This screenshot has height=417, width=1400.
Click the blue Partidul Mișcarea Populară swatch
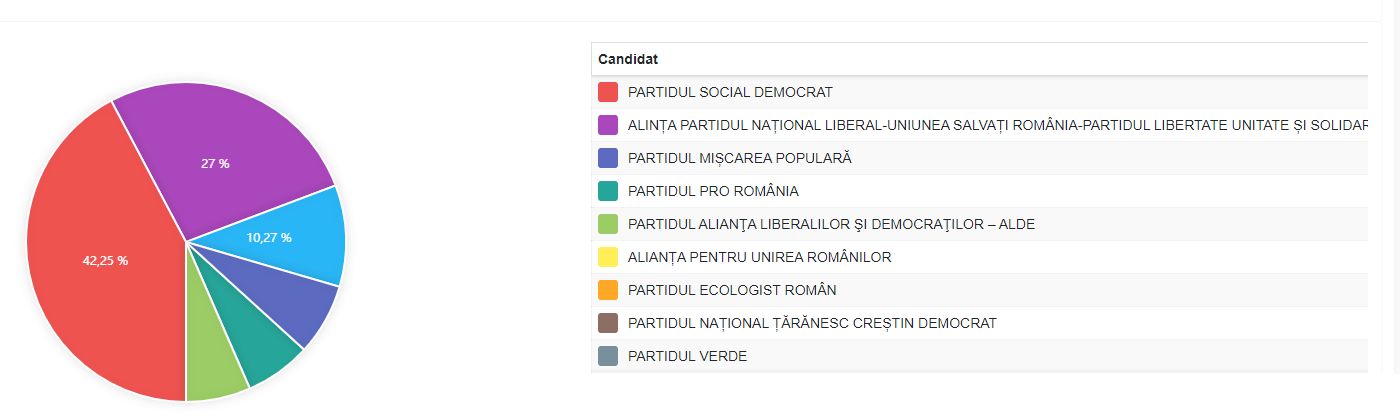click(608, 158)
